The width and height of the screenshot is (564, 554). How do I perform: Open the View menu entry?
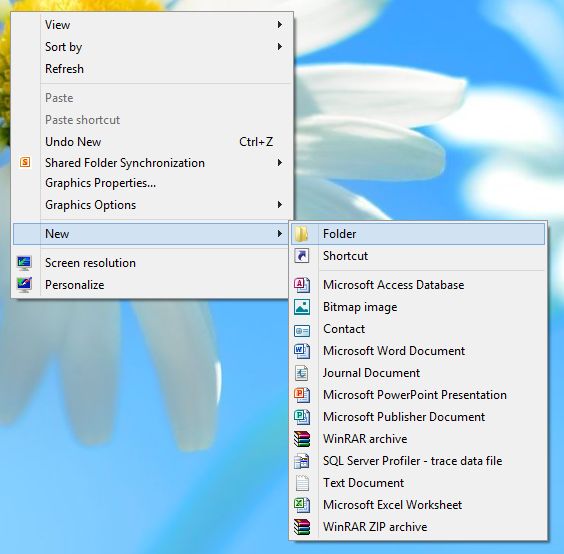pos(152,25)
